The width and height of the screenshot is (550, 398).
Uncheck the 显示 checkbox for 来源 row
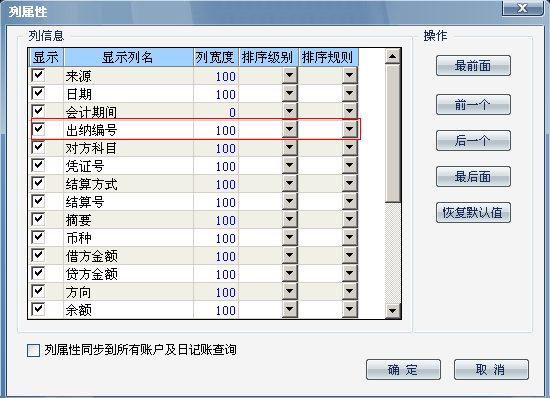coord(38,75)
